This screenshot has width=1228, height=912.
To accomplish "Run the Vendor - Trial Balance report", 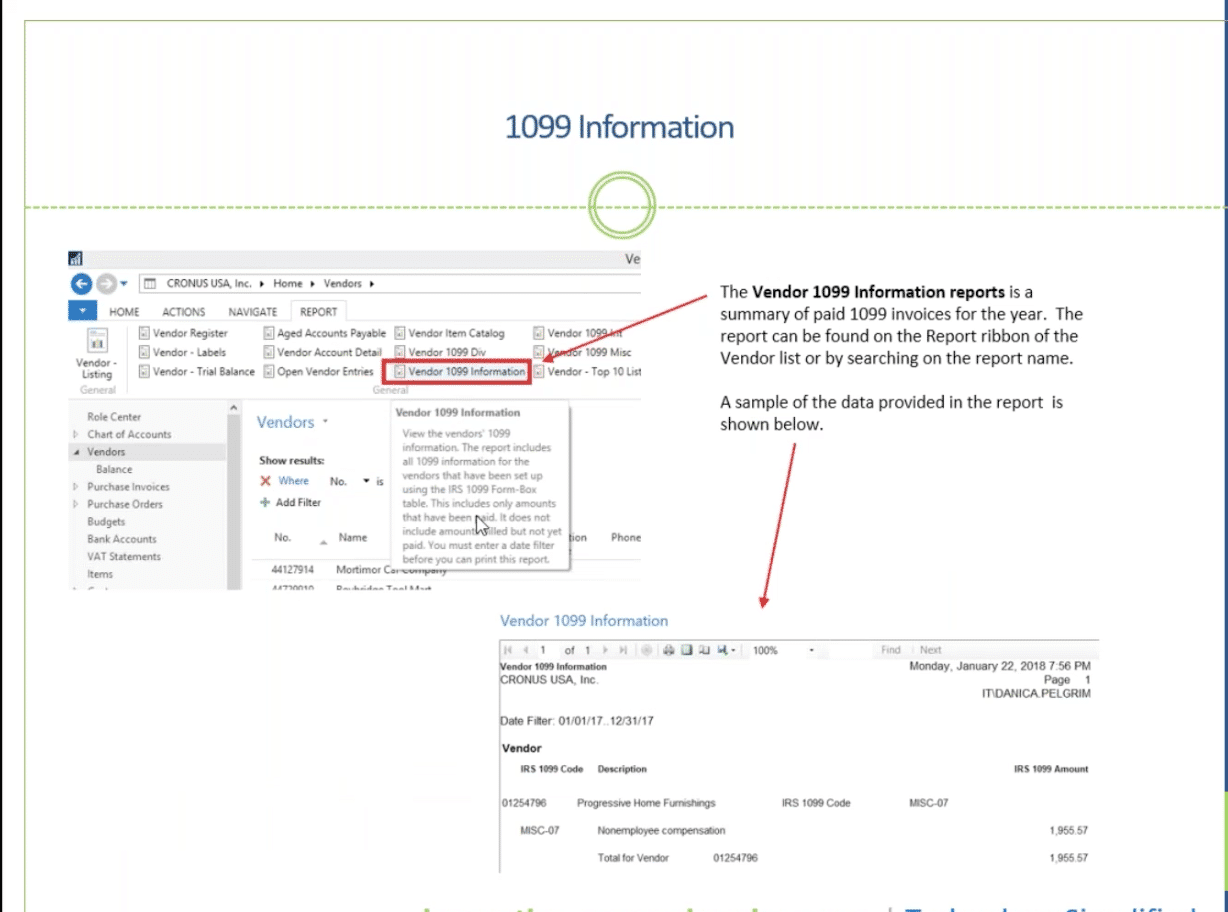I will [x=197, y=371].
